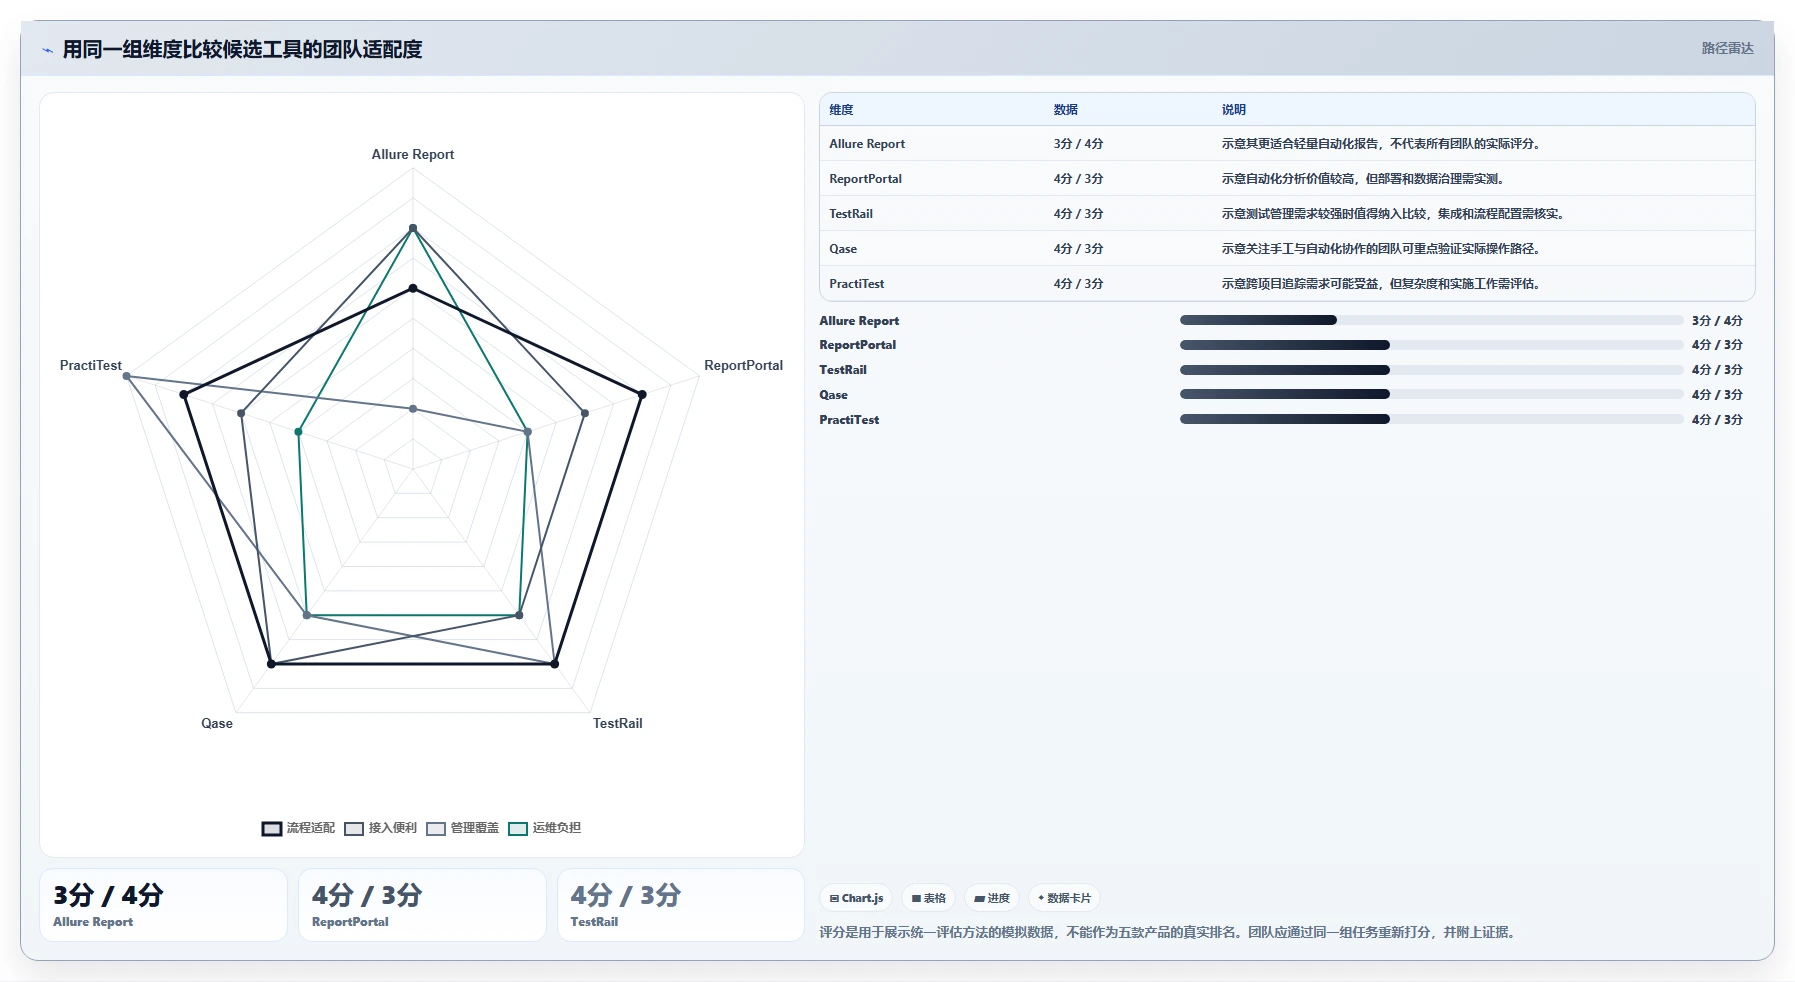The height and width of the screenshot is (982, 1795).
Task: Click the note 示意测试管理需求较强时值得纳入比较
Action: tap(1395, 214)
